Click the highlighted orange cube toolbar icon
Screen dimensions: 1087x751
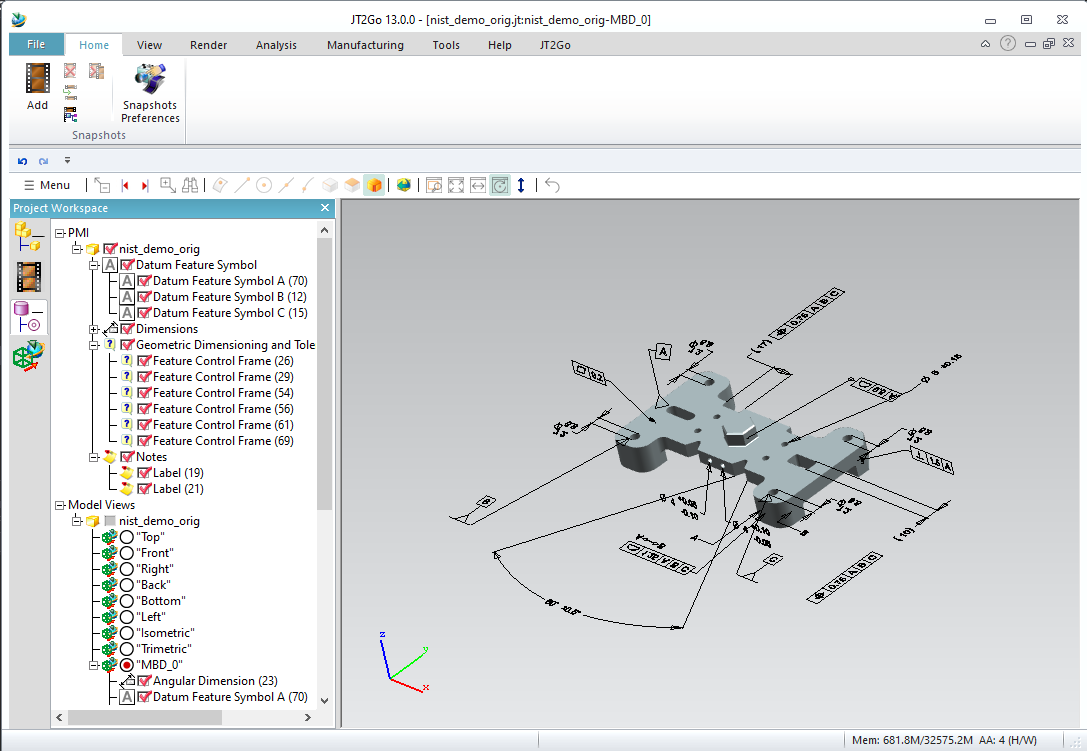tap(374, 185)
